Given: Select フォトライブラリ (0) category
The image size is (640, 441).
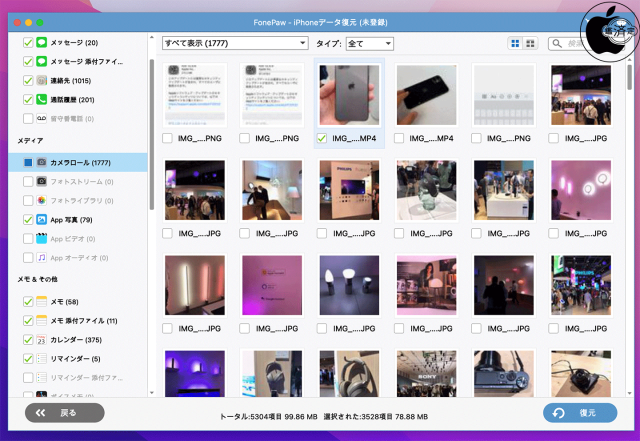Looking at the screenshot, I should 78,200.
